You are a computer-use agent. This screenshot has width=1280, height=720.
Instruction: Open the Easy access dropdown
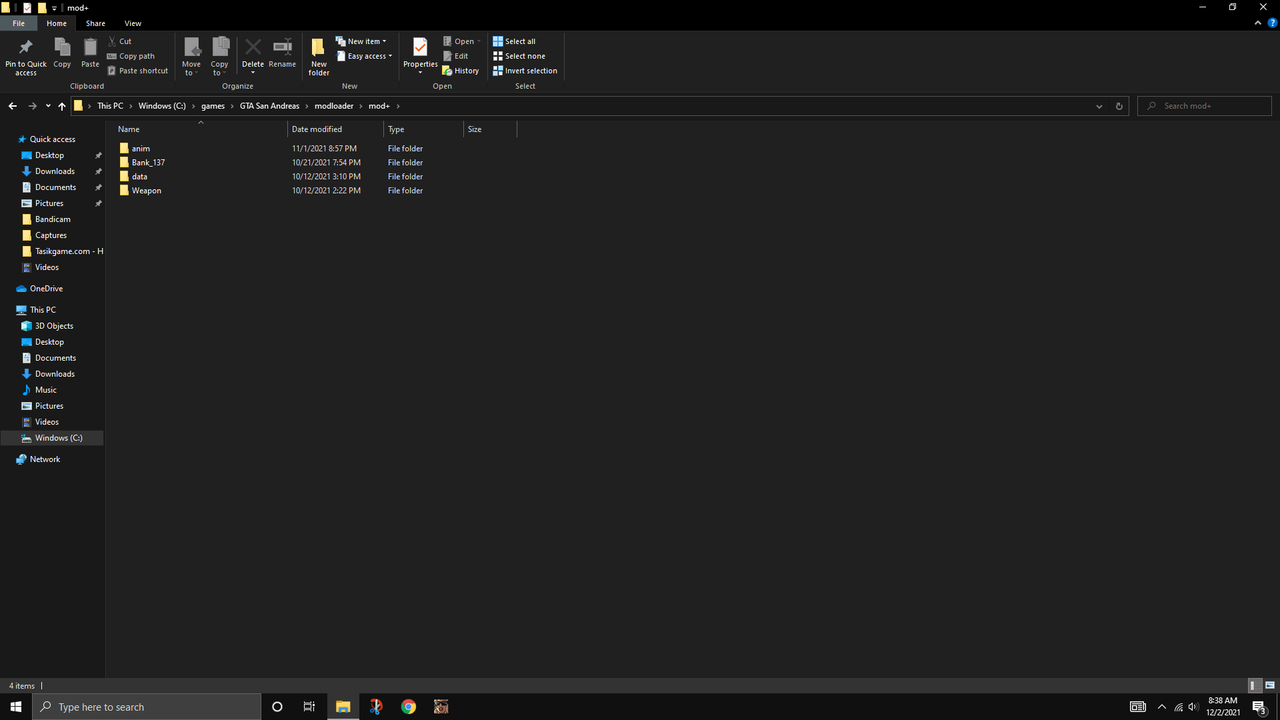pos(365,56)
